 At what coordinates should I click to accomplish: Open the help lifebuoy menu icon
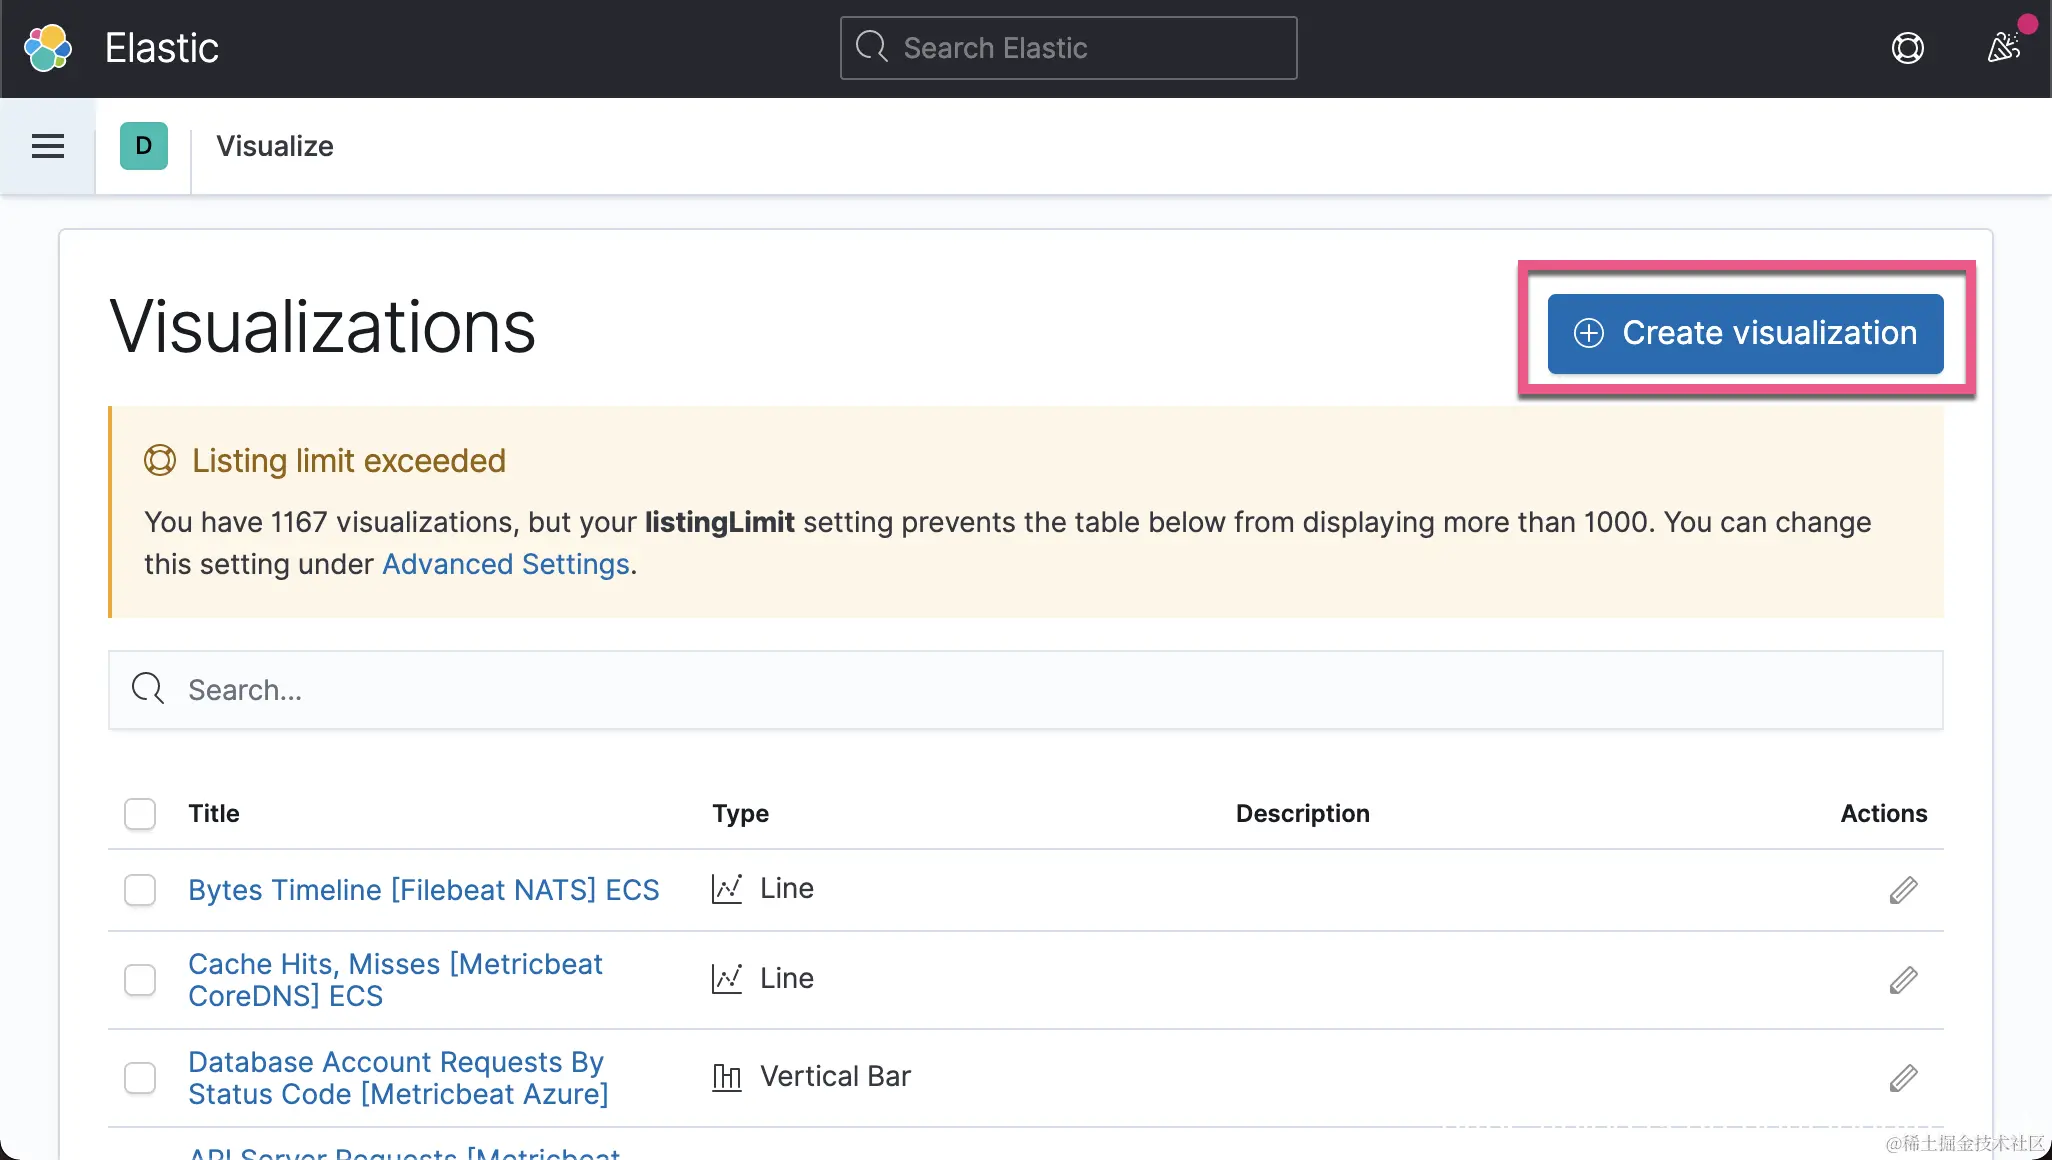pyautogui.click(x=1907, y=48)
